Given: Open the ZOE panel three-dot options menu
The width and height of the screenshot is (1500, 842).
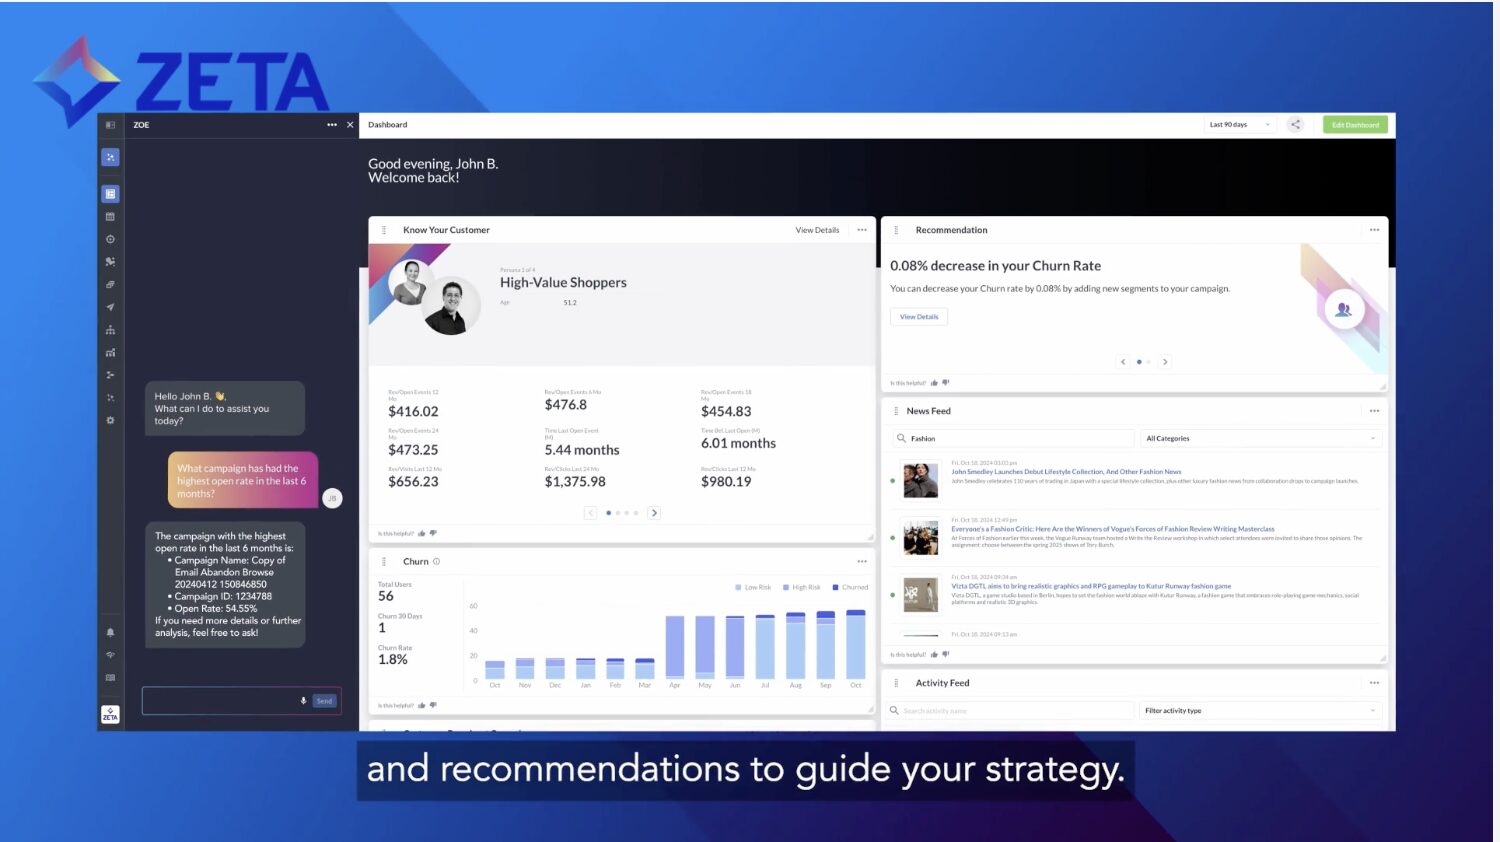Looking at the screenshot, I should pyautogui.click(x=332, y=125).
